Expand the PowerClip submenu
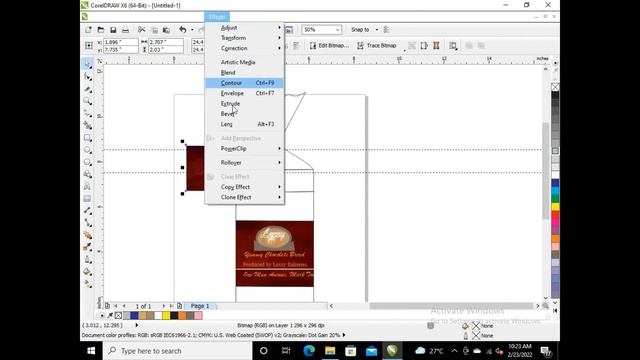This screenshot has width=640, height=360. tap(244, 149)
